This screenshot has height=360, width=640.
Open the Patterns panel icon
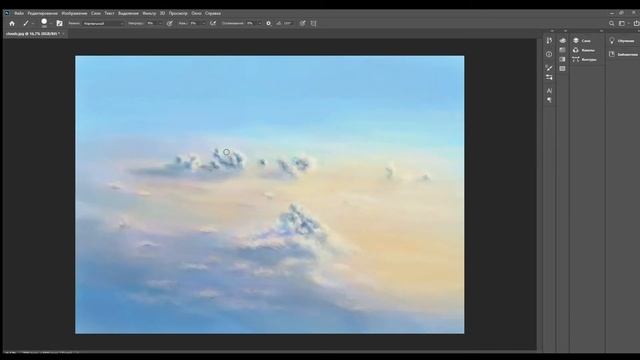pos(562,69)
